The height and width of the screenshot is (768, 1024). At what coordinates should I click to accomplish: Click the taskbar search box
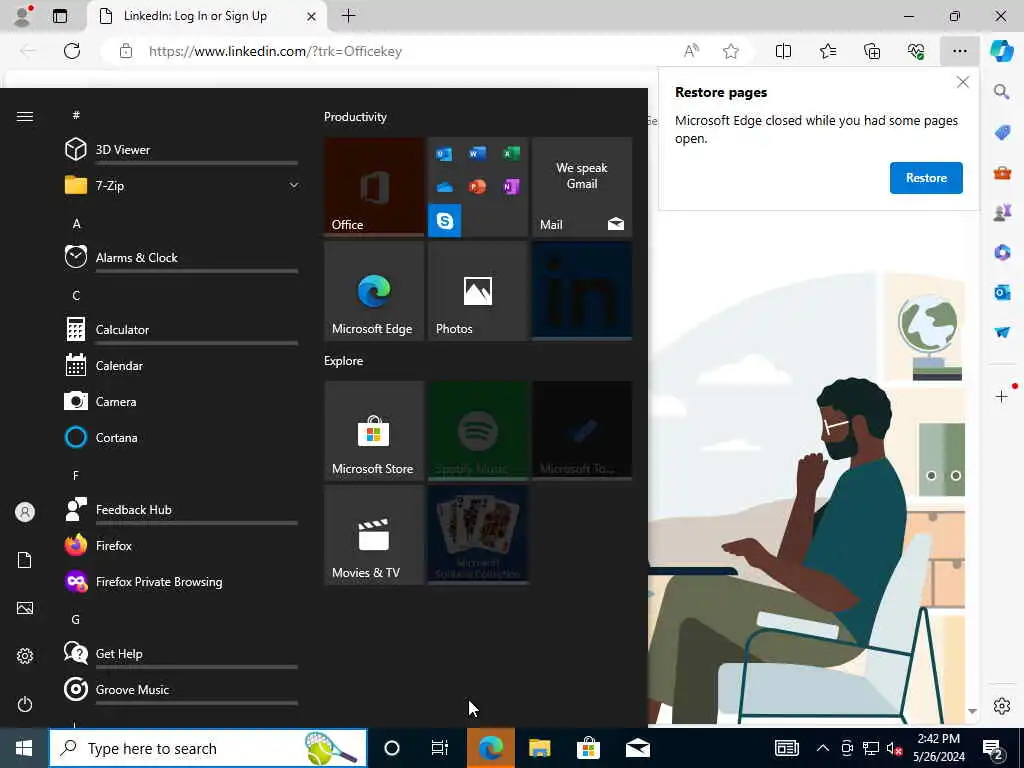pyautogui.click(x=208, y=748)
